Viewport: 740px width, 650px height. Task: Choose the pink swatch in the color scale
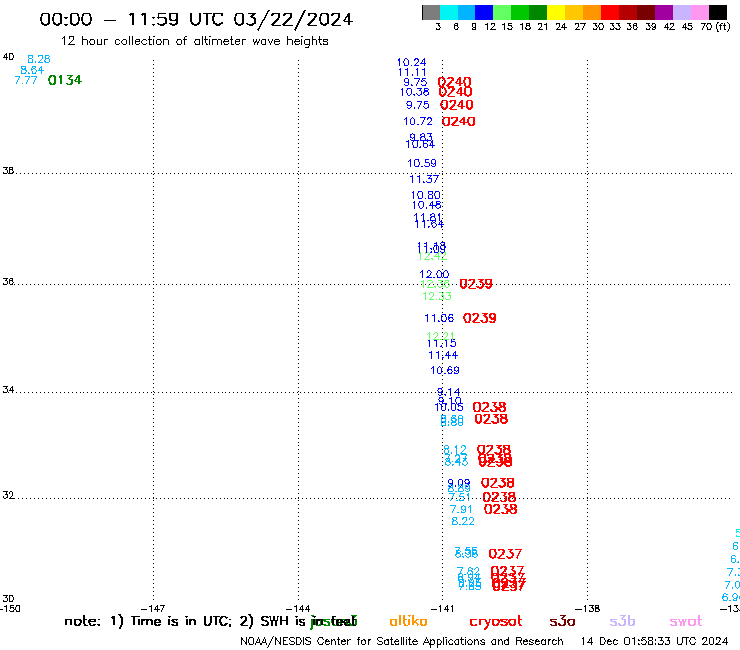(x=699, y=12)
